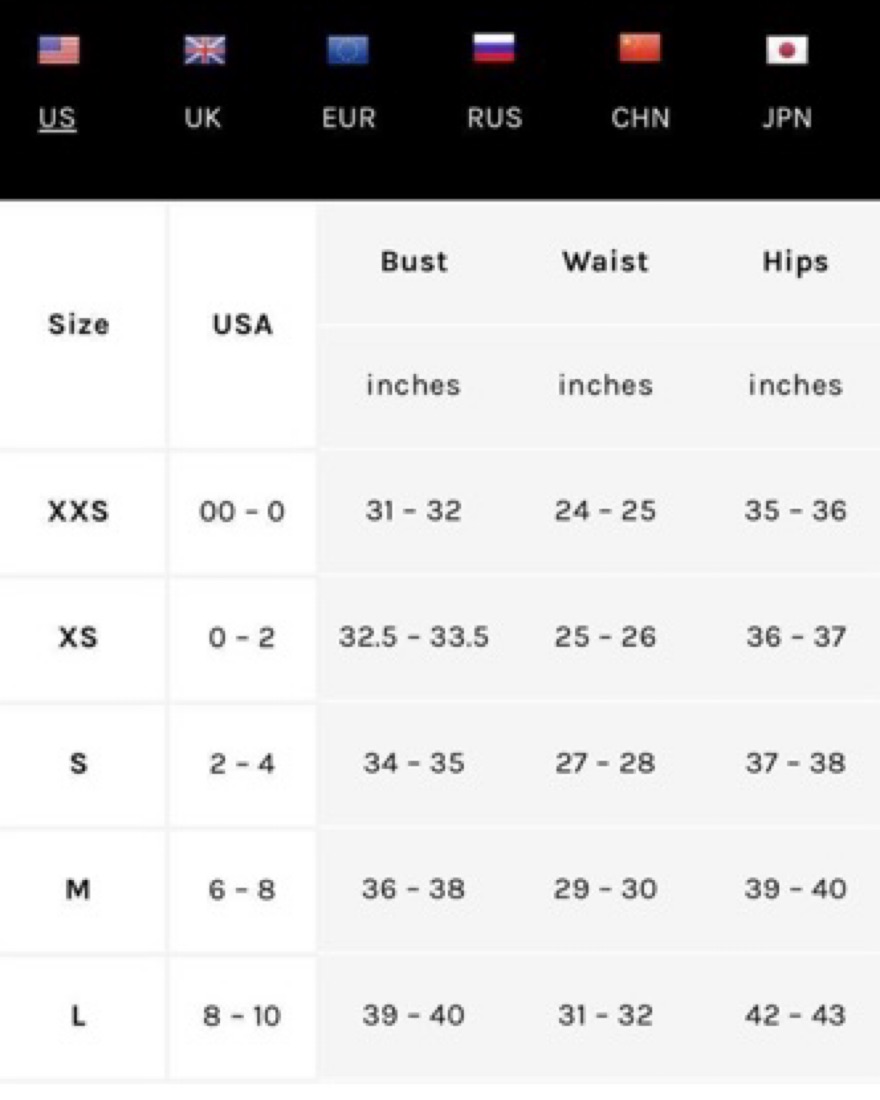Click the Waist column header
Viewport: 880px width, 1100px height.
point(606,262)
